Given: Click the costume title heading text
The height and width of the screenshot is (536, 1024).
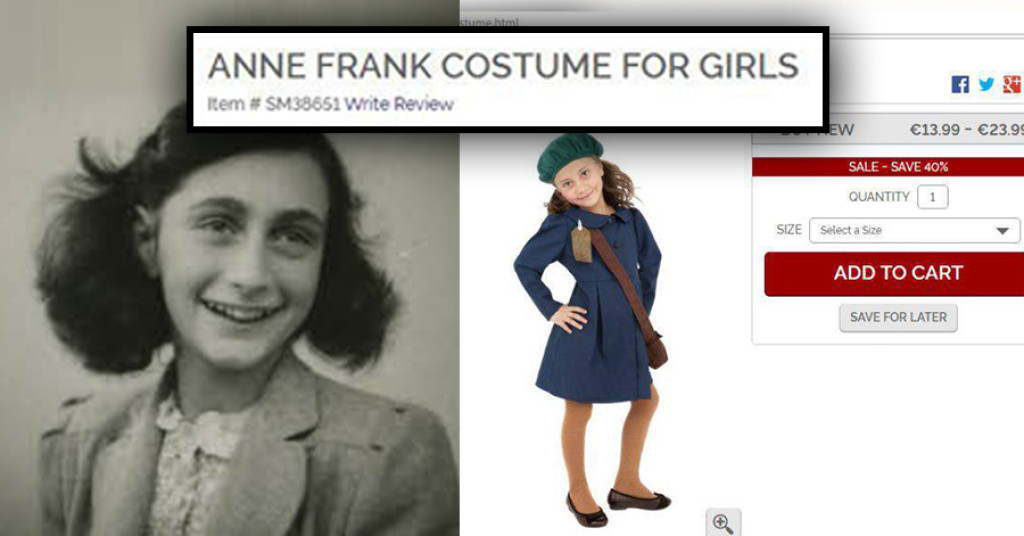Looking at the screenshot, I should [503, 66].
